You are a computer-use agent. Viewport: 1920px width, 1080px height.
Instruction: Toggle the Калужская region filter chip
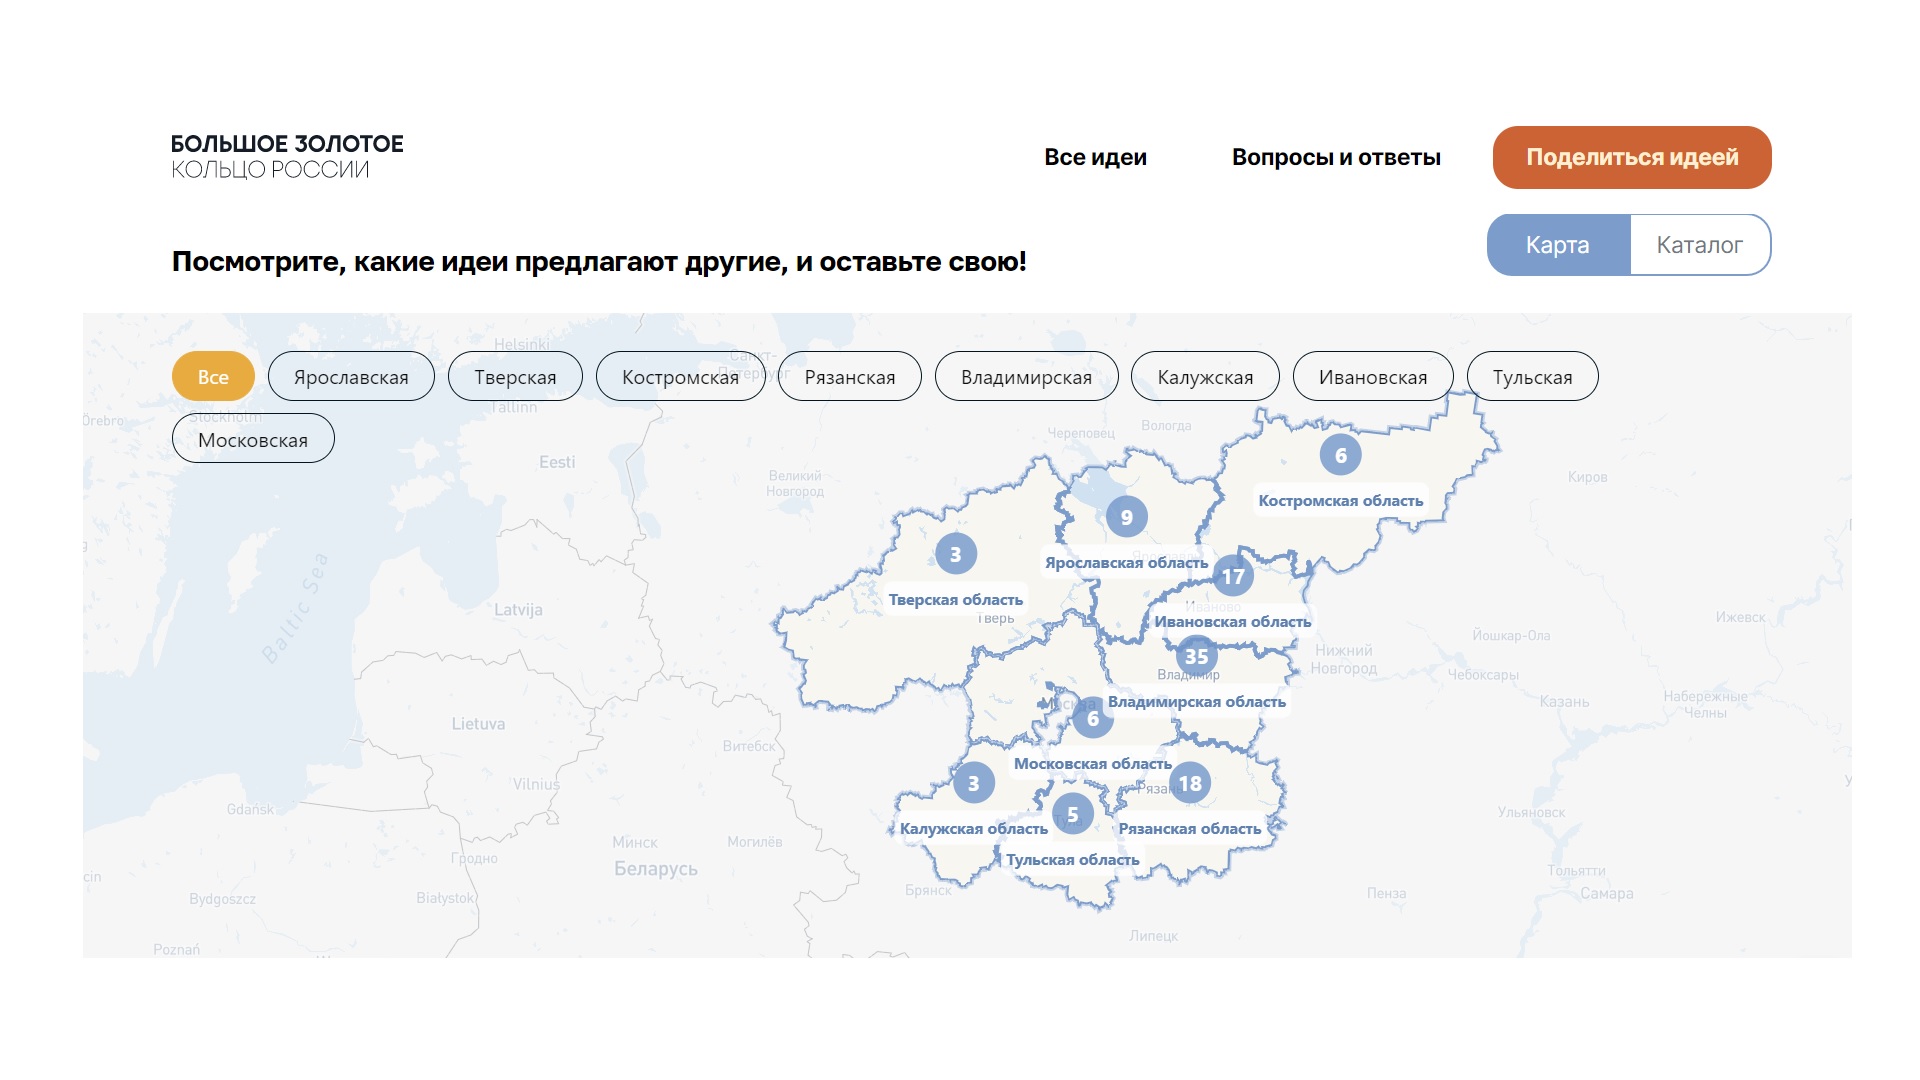(x=1204, y=377)
